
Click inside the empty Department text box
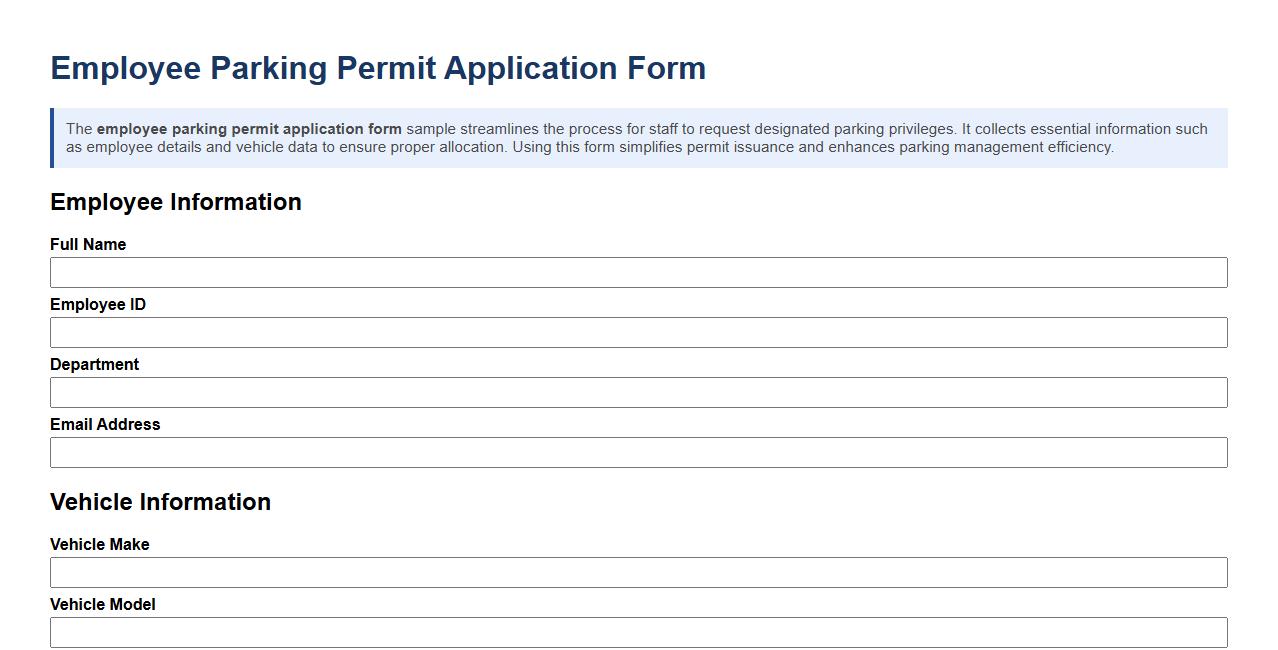pos(638,392)
